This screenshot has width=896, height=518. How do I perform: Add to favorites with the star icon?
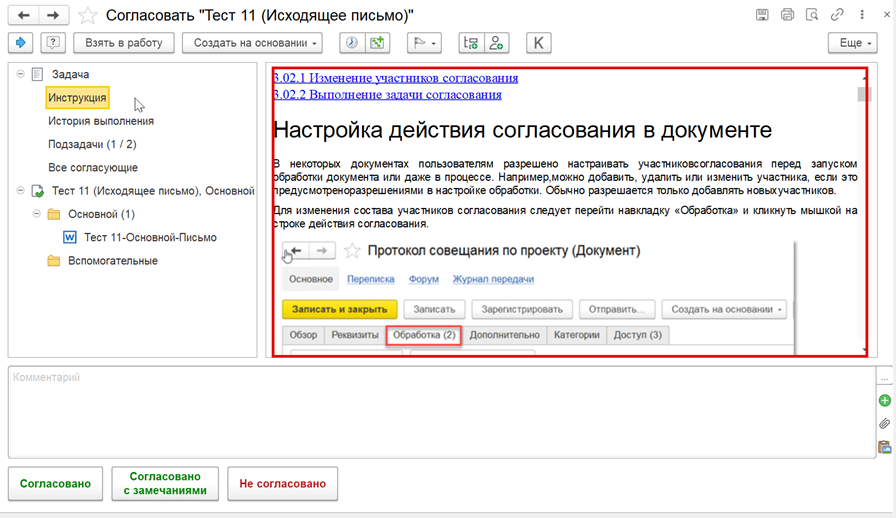click(87, 15)
